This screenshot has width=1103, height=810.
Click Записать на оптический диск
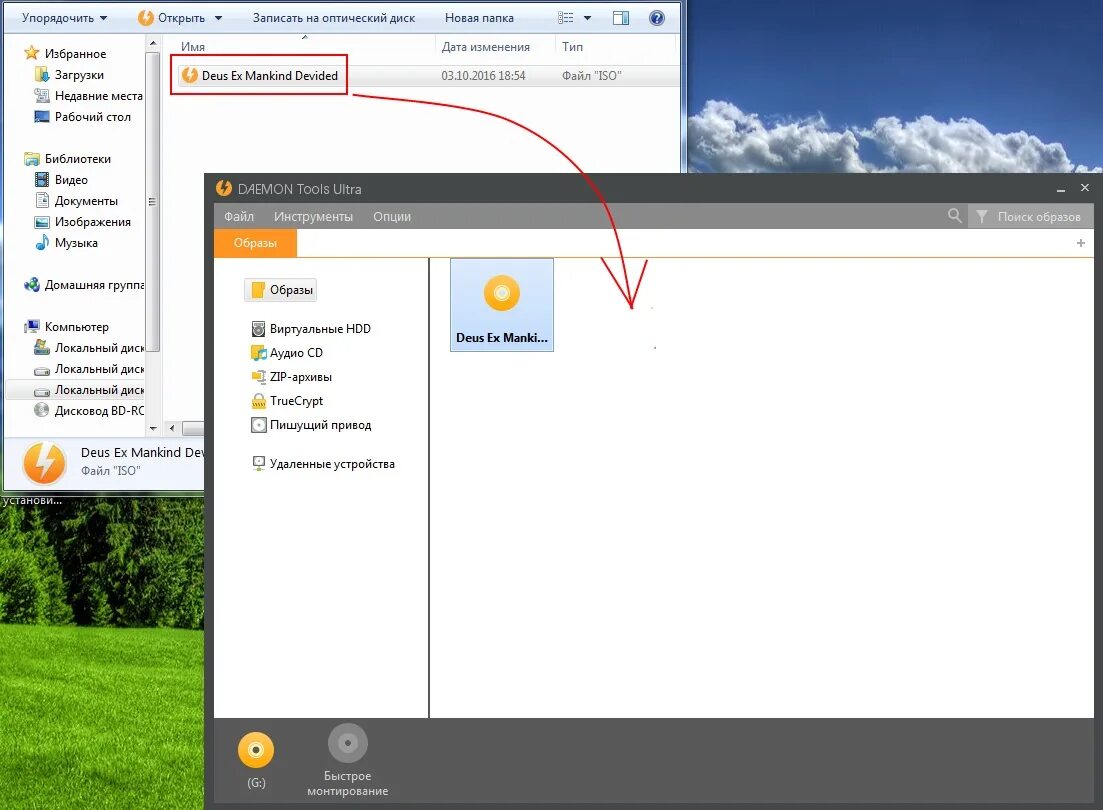click(x=333, y=18)
